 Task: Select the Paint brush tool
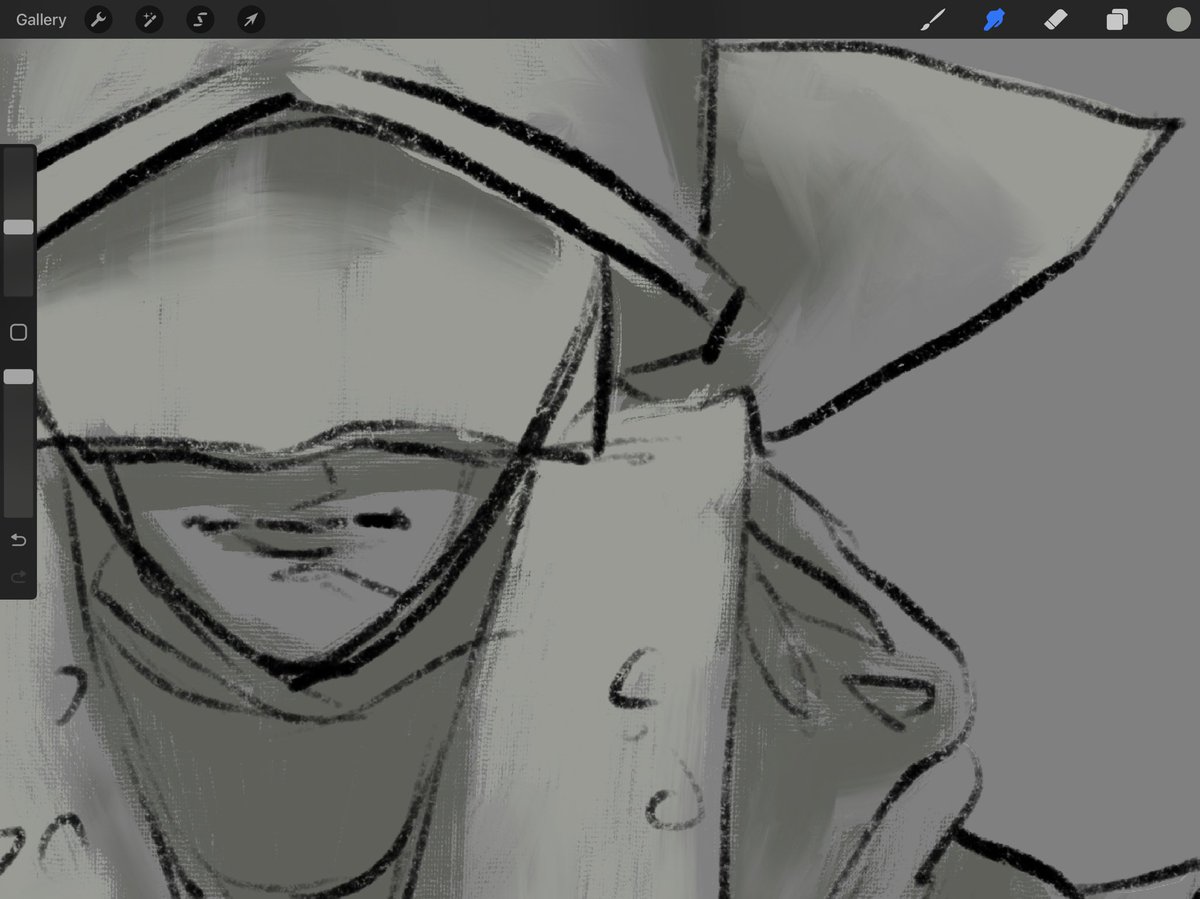[933, 19]
